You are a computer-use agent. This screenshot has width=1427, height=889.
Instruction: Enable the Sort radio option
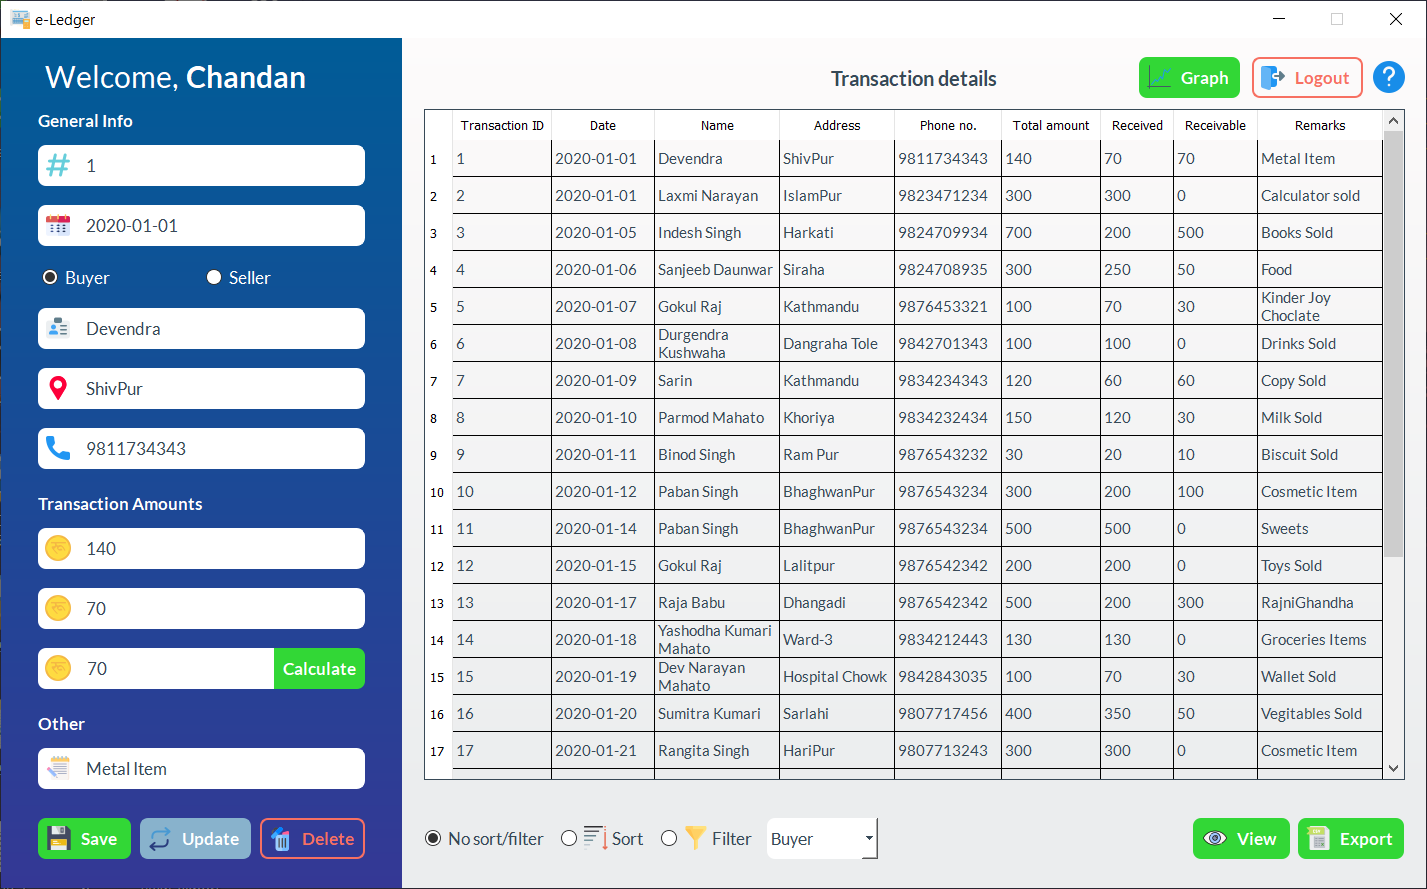[569, 838]
